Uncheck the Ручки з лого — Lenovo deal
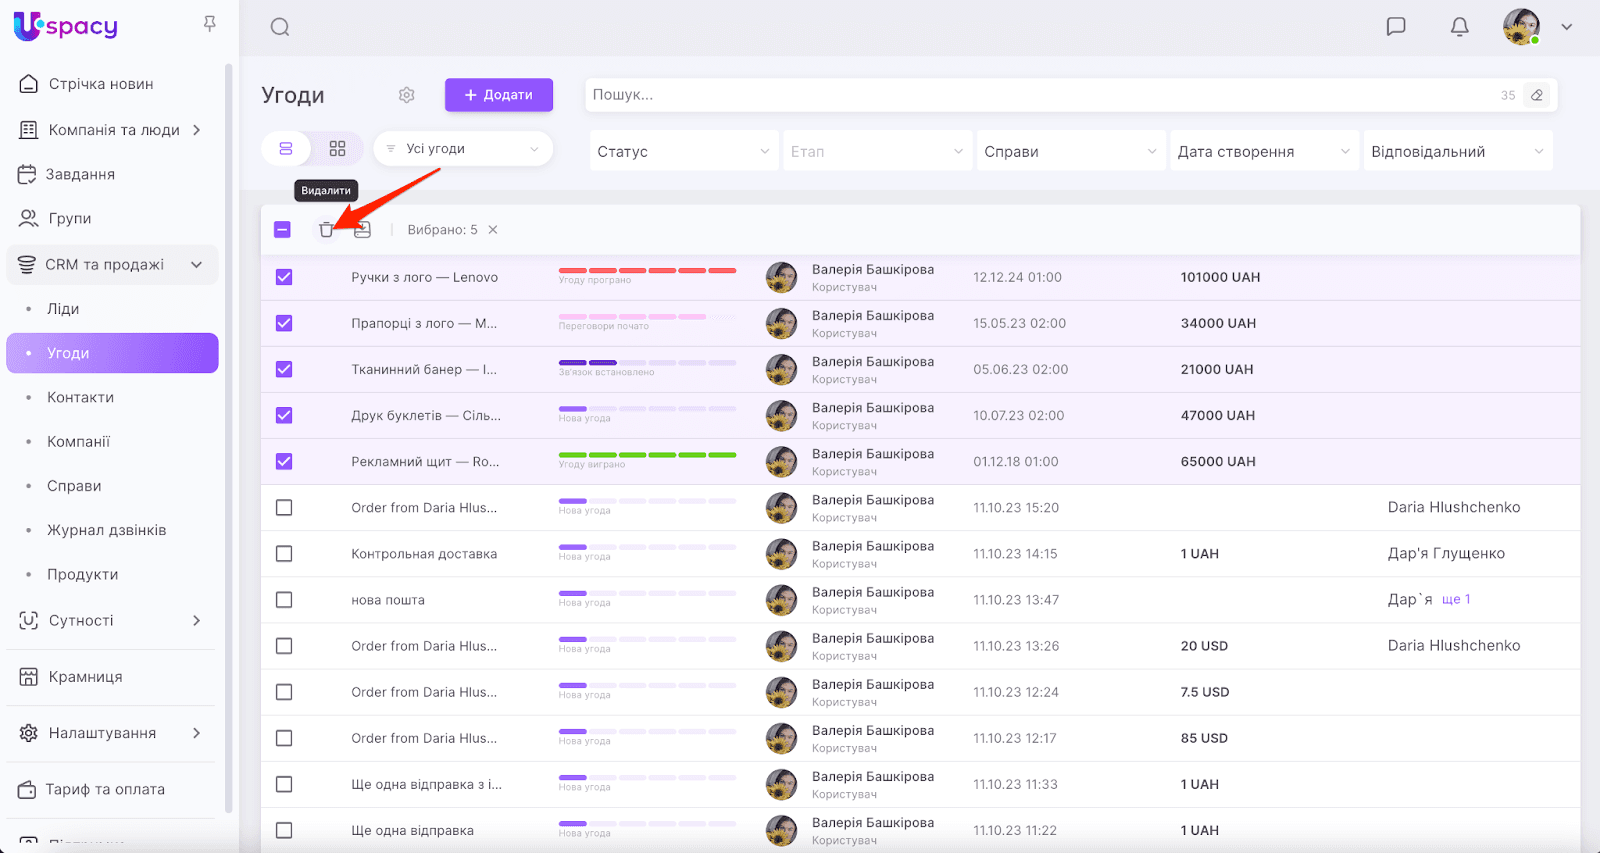Screen dimensions: 1600x853 pos(284,277)
